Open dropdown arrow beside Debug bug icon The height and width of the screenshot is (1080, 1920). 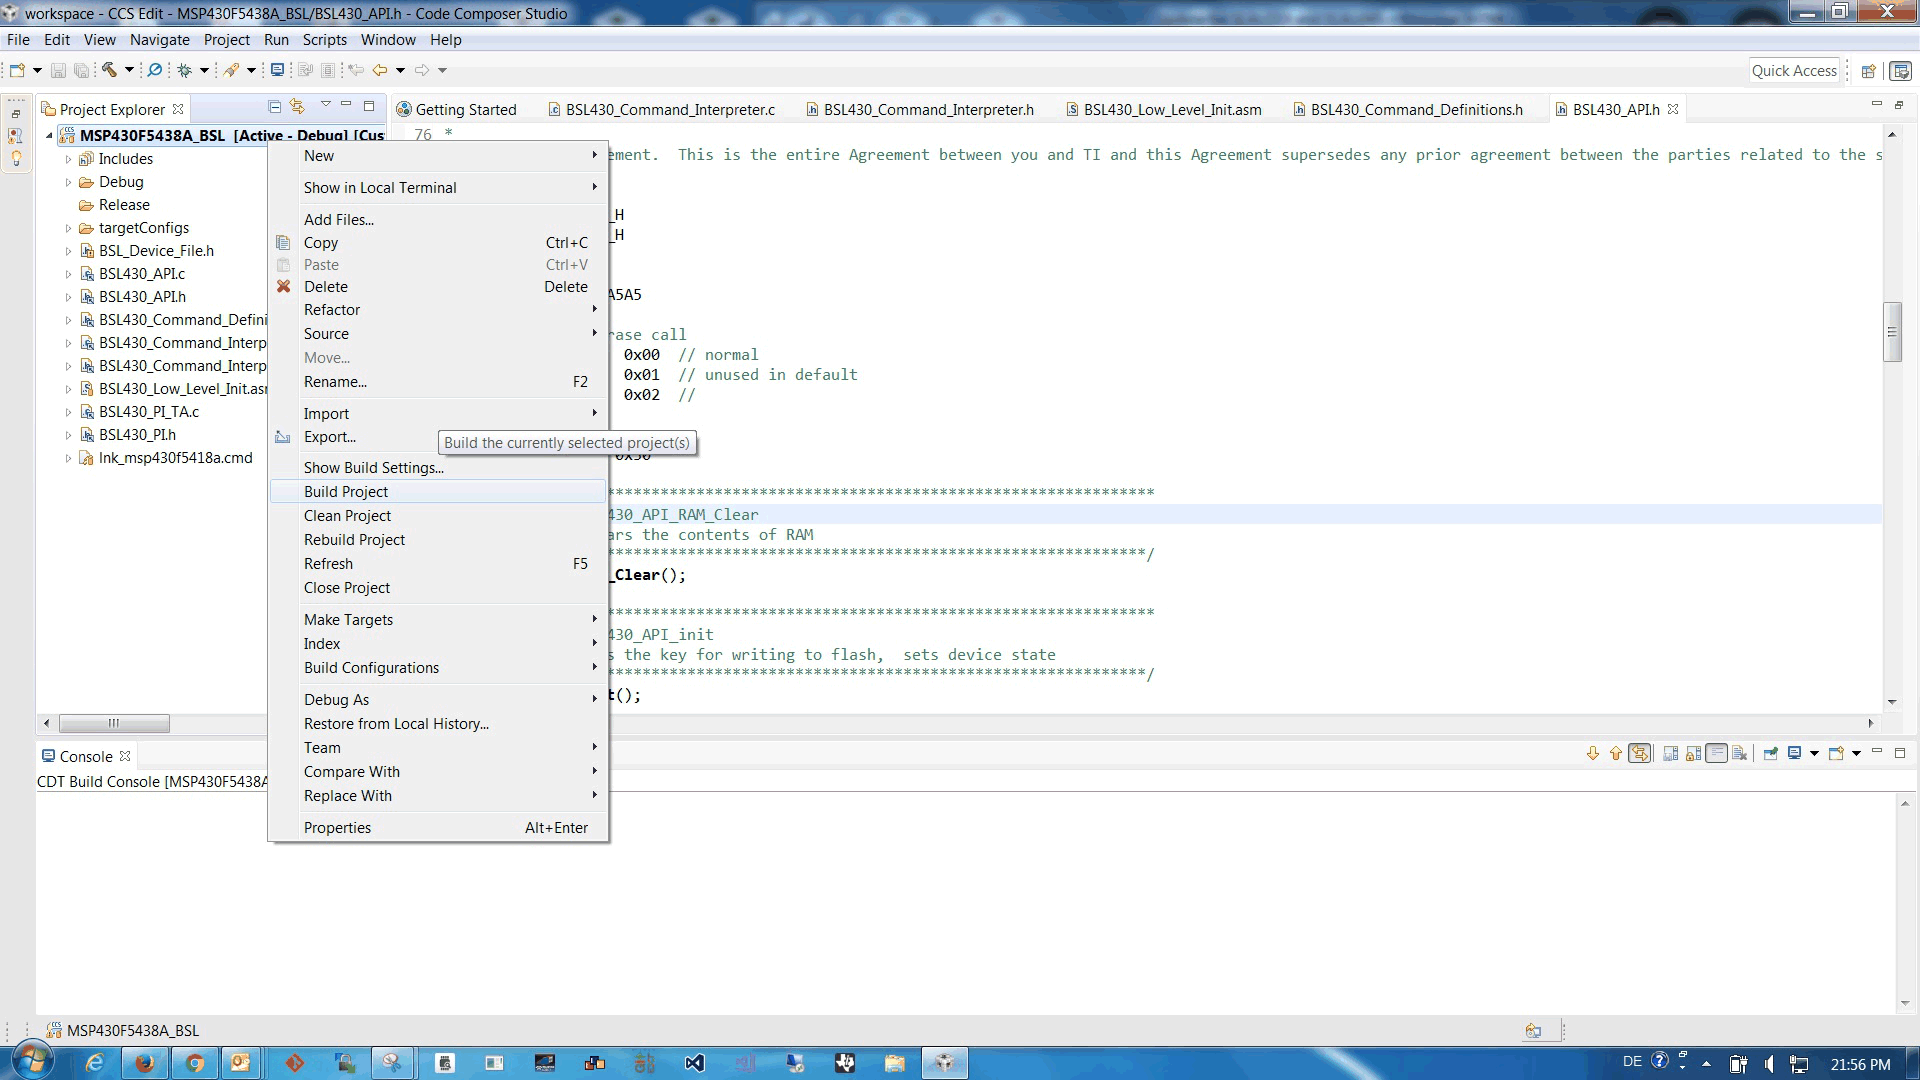[x=204, y=70]
